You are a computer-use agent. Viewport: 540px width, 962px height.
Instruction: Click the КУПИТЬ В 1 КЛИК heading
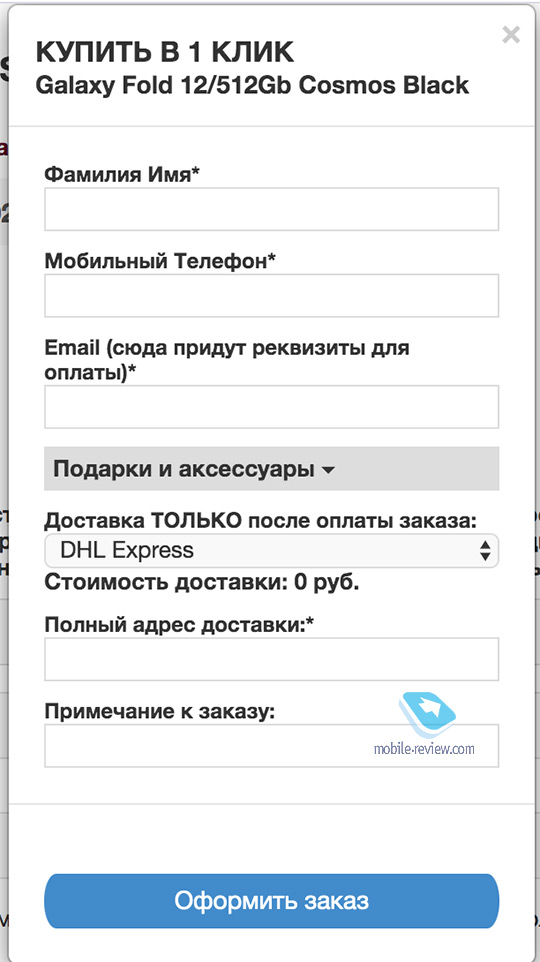pyautogui.click(x=165, y=53)
